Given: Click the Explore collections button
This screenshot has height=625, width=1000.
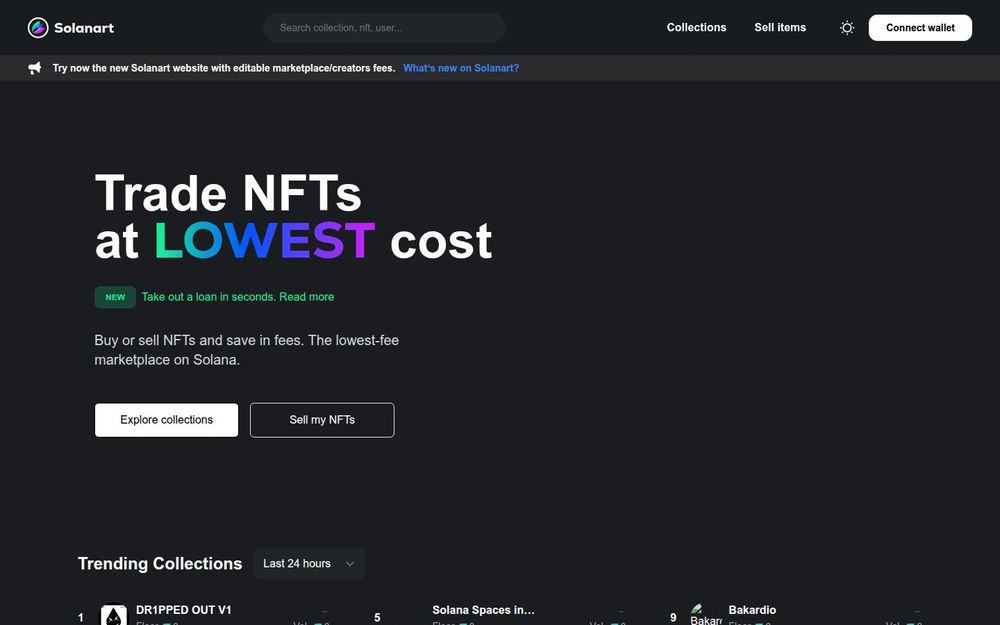Looking at the screenshot, I should (166, 420).
